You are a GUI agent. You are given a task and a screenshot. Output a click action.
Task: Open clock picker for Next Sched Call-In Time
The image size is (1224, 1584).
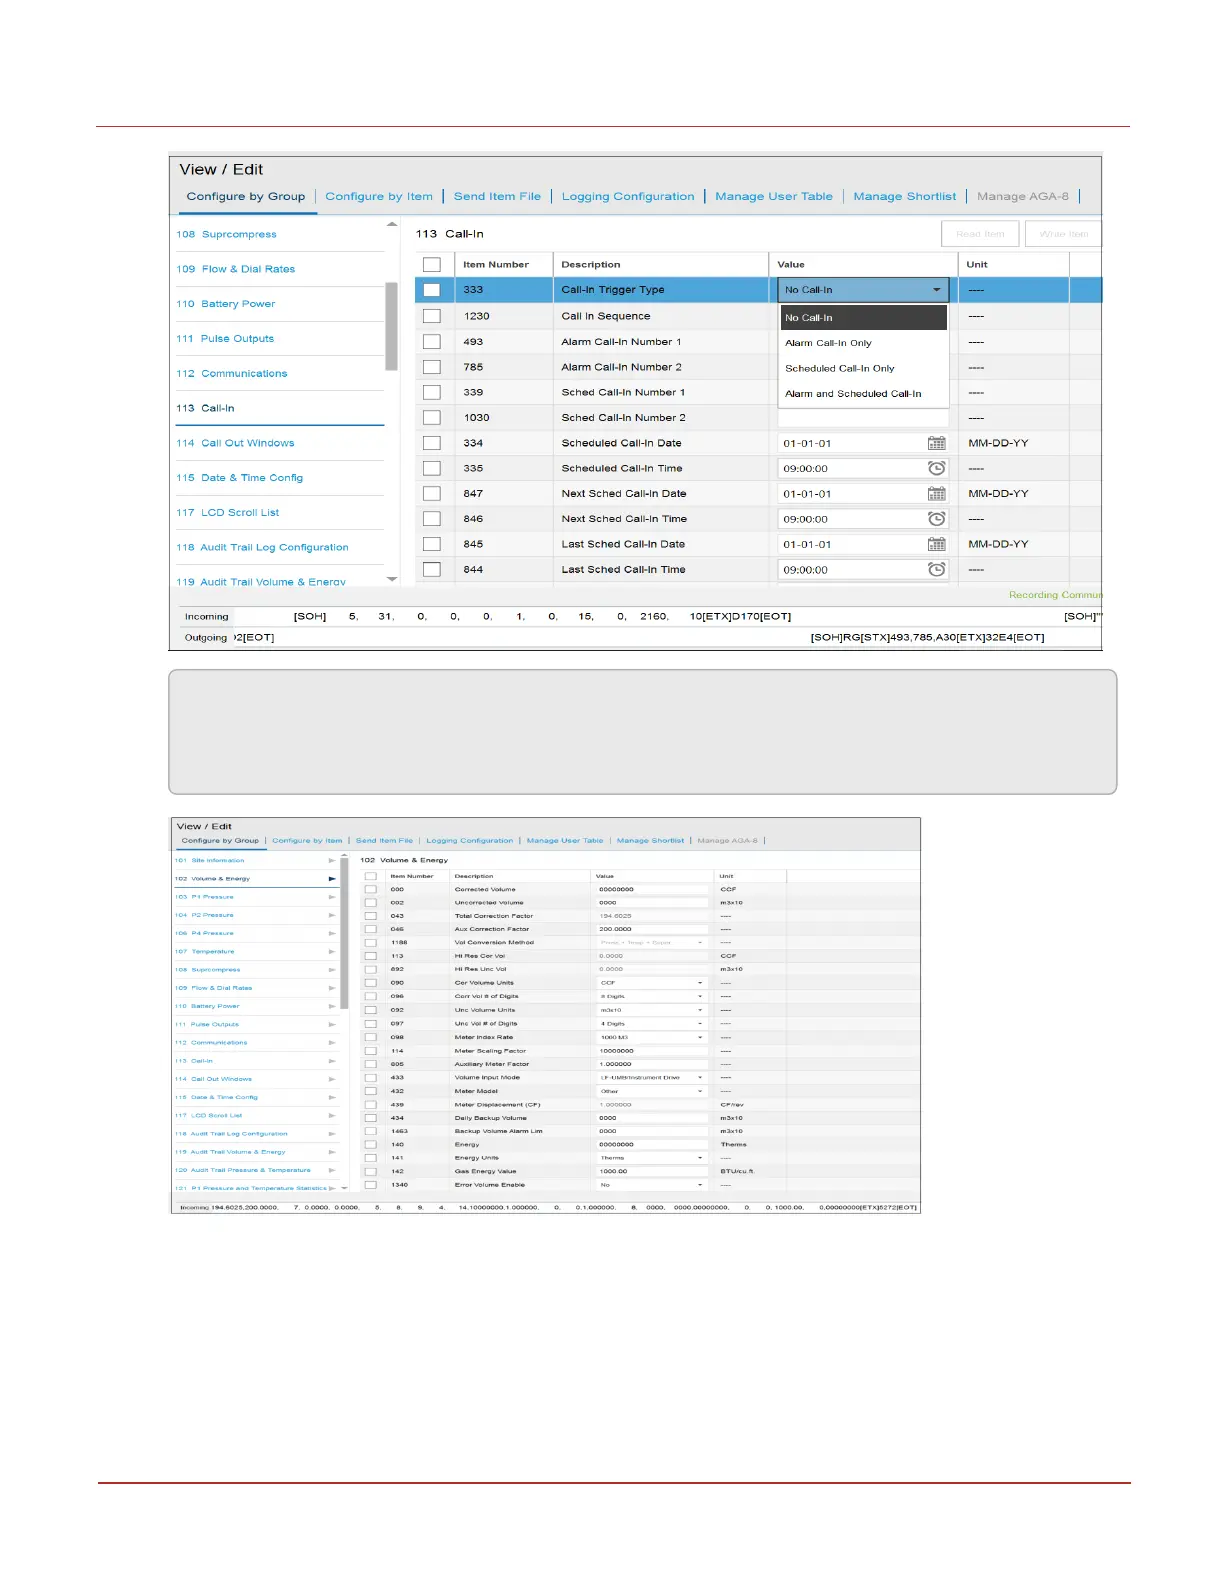click(x=936, y=519)
